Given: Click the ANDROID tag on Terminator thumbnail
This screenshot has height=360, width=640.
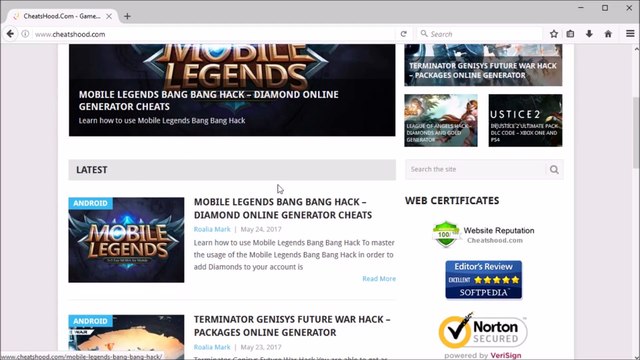Looking at the screenshot, I should 90,321.
